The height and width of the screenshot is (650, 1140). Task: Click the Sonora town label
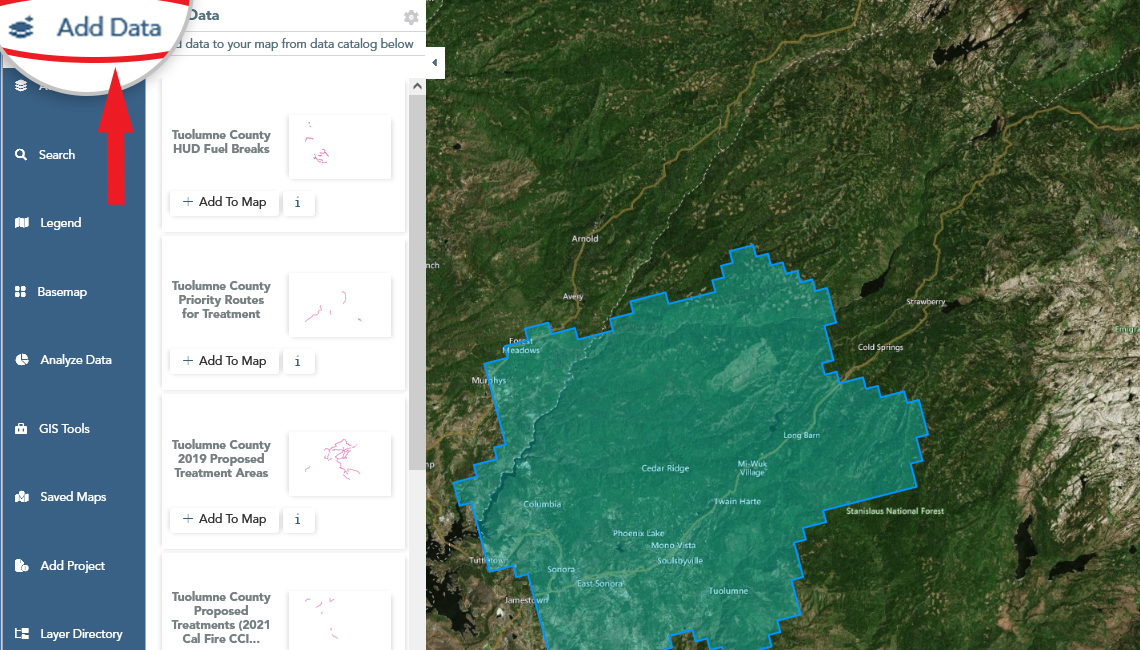[x=561, y=569]
